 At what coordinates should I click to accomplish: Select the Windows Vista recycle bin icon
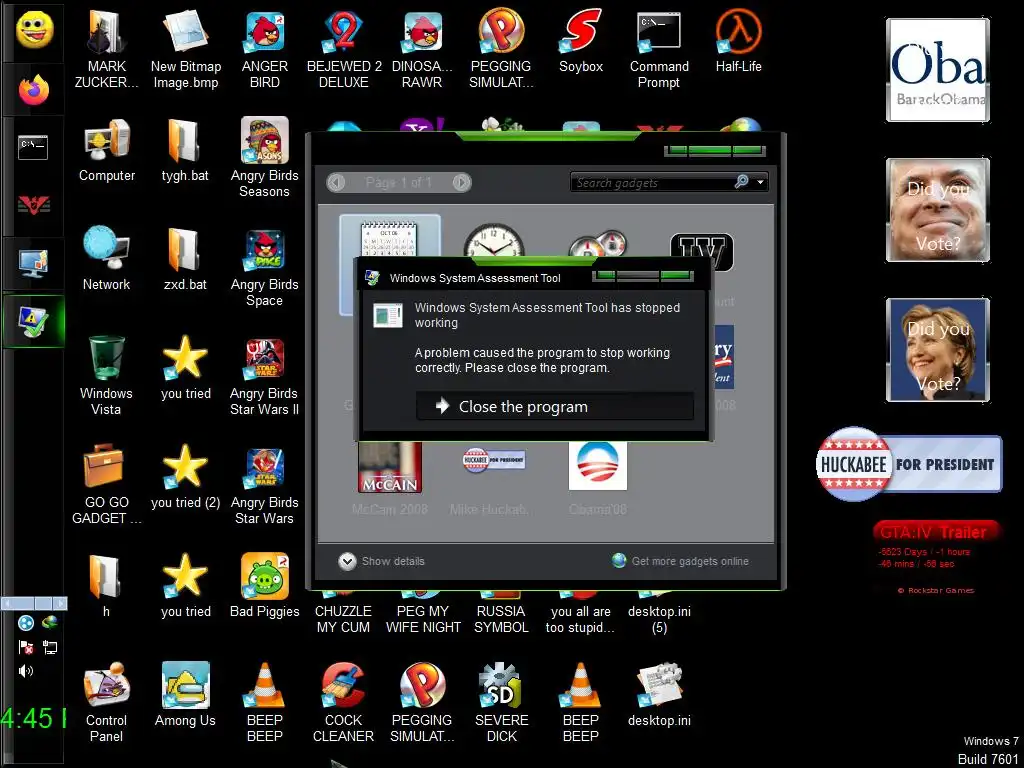pyautogui.click(x=106, y=377)
